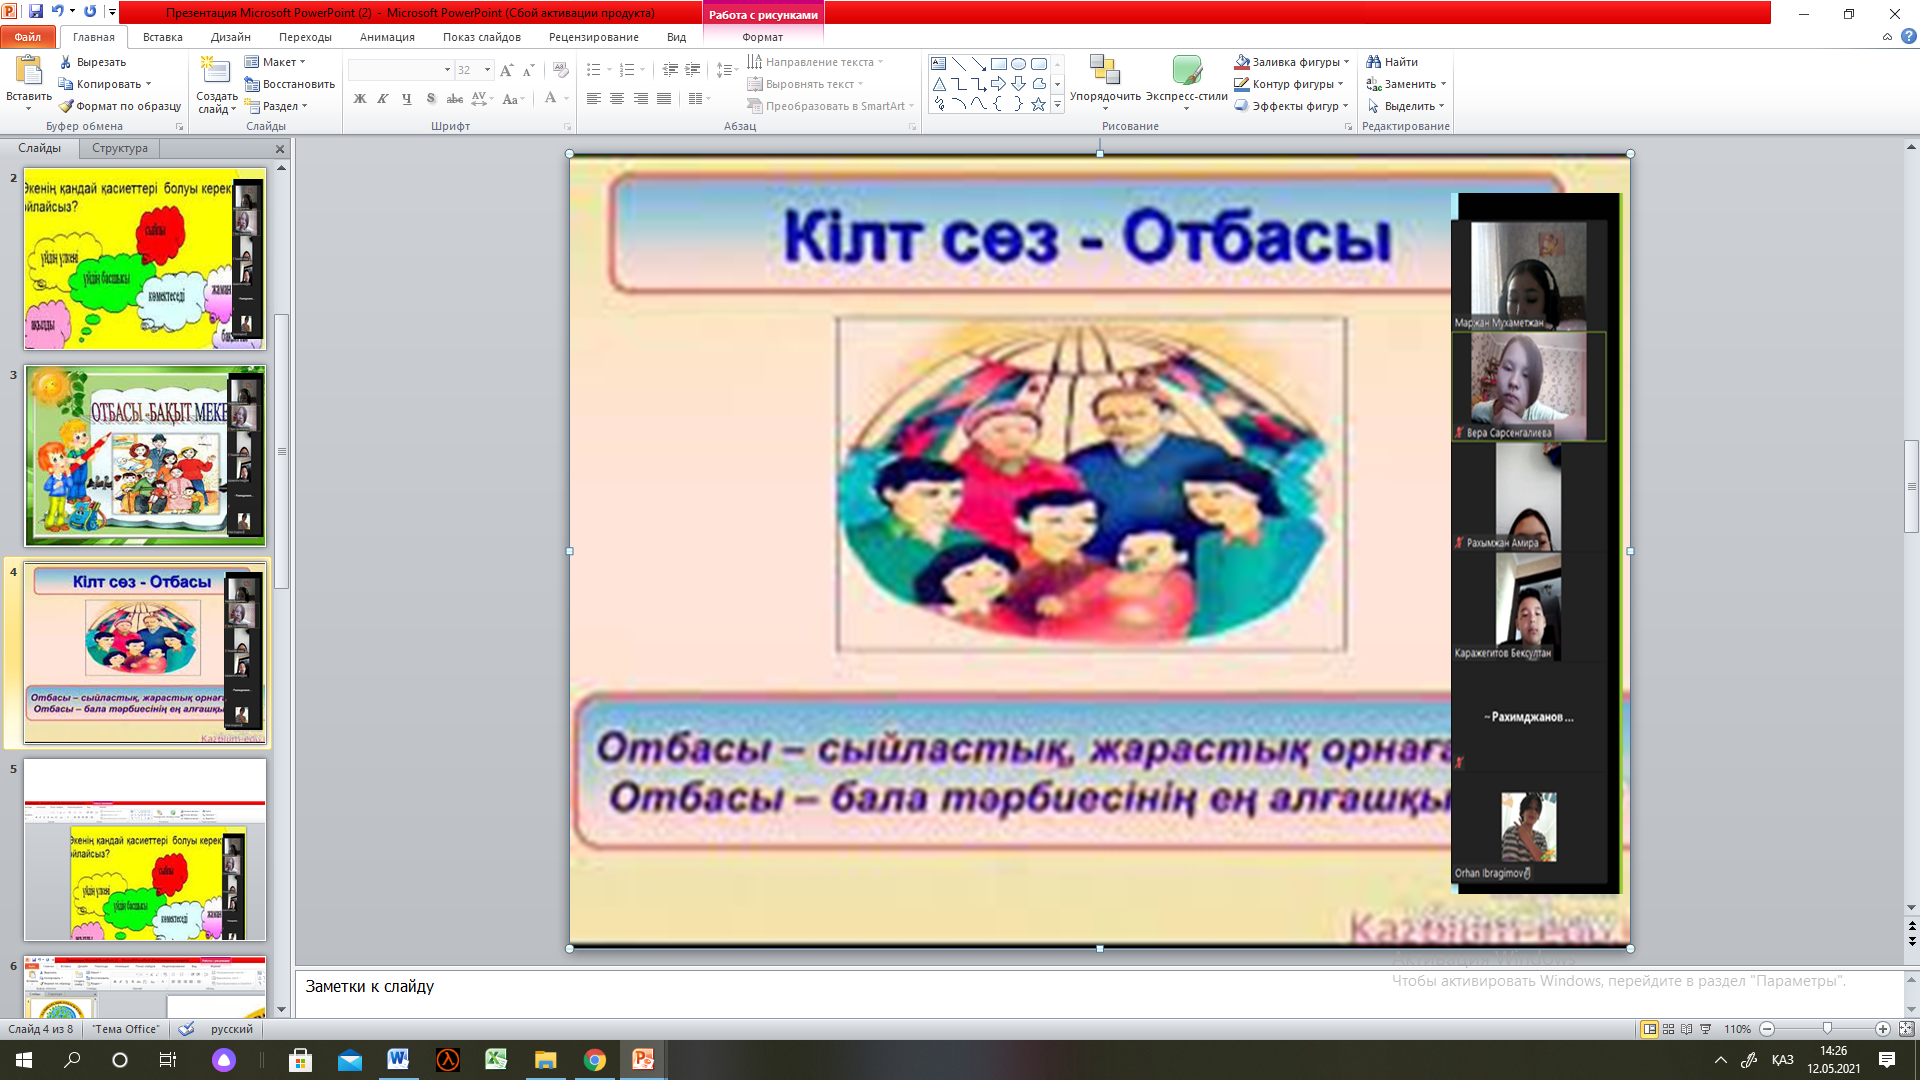Open the Дизайн ribbon tab
Screen dimensions: 1920x1080
coord(230,37)
